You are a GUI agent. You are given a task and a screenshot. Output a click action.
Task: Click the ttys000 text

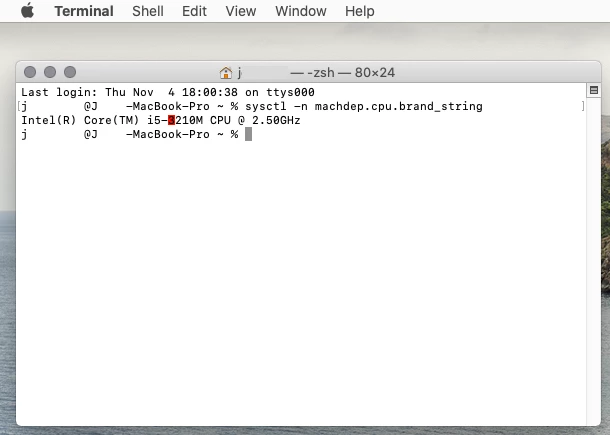[290, 92]
